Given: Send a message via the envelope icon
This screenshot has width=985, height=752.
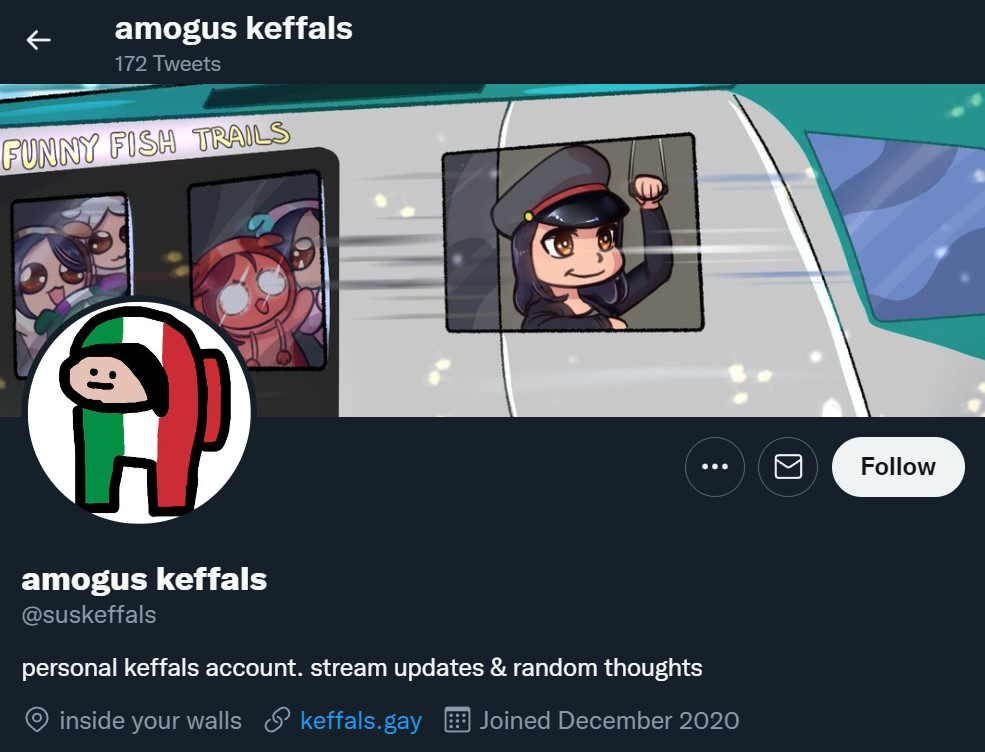Looking at the screenshot, I should coord(788,467).
